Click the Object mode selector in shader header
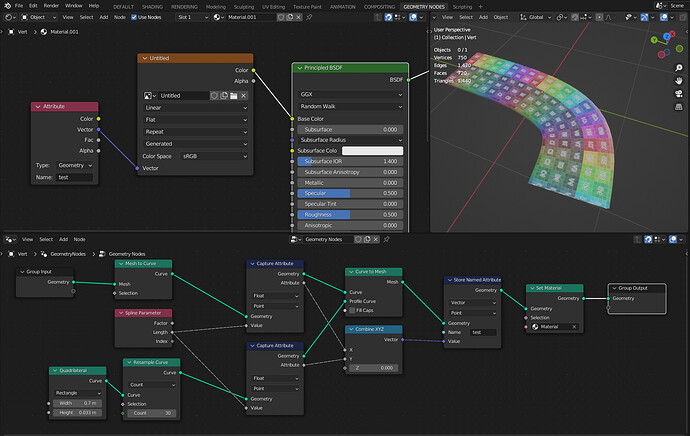The image size is (690, 436). [x=39, y=17]
